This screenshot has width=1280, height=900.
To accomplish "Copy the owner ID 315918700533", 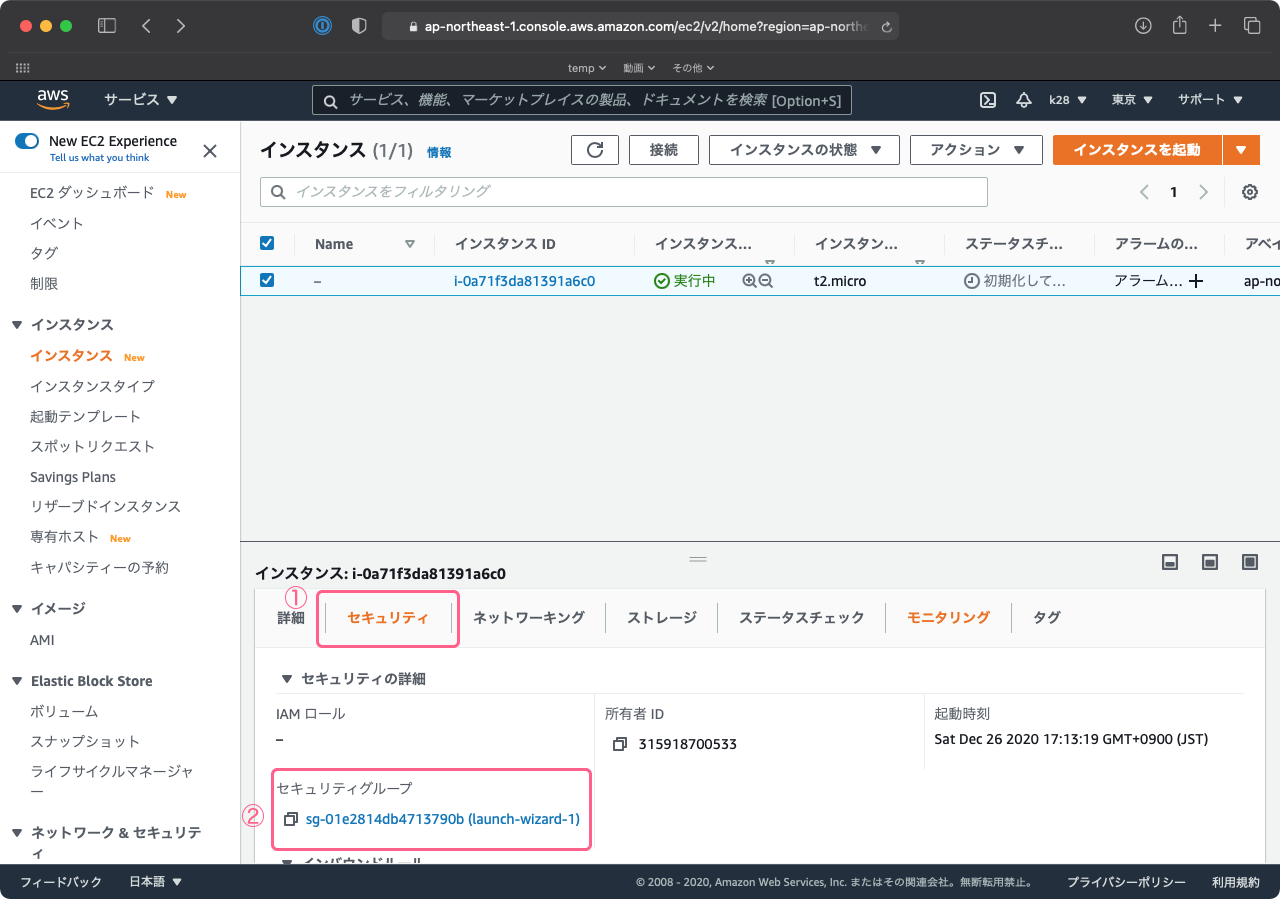I will (x=620, y=744).
